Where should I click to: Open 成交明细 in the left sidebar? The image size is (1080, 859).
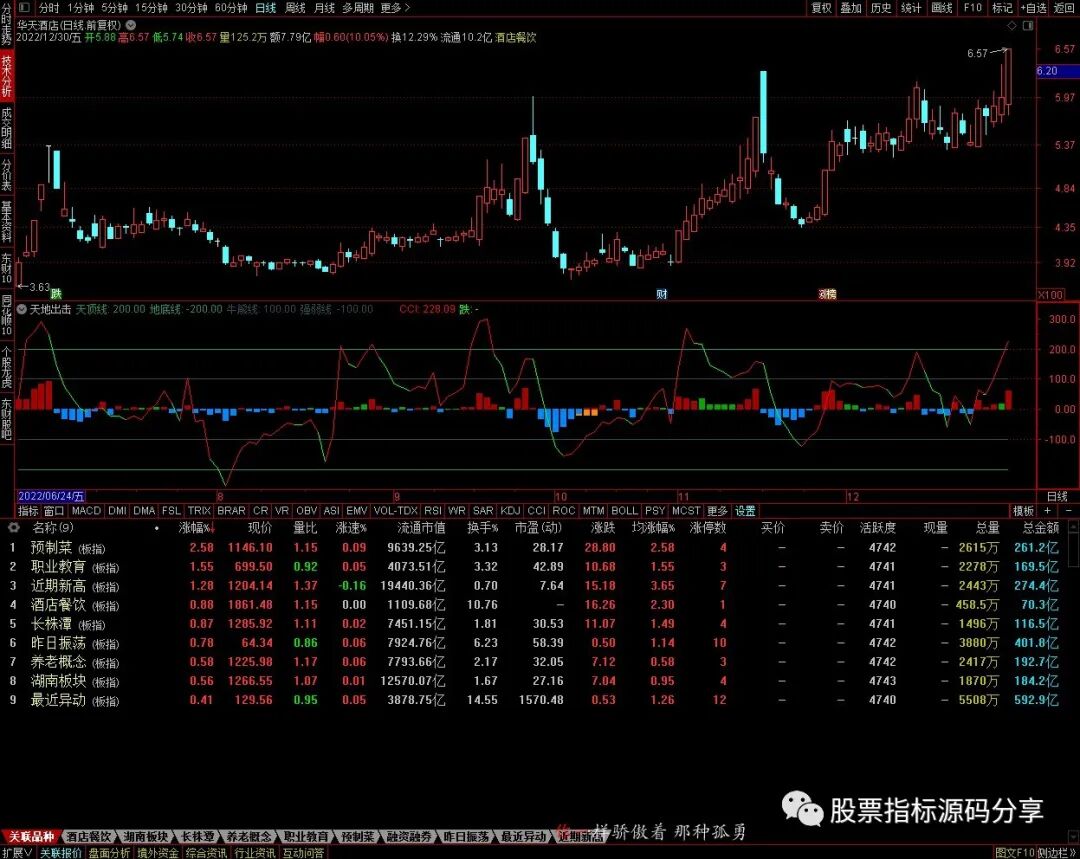pos(6,127)
